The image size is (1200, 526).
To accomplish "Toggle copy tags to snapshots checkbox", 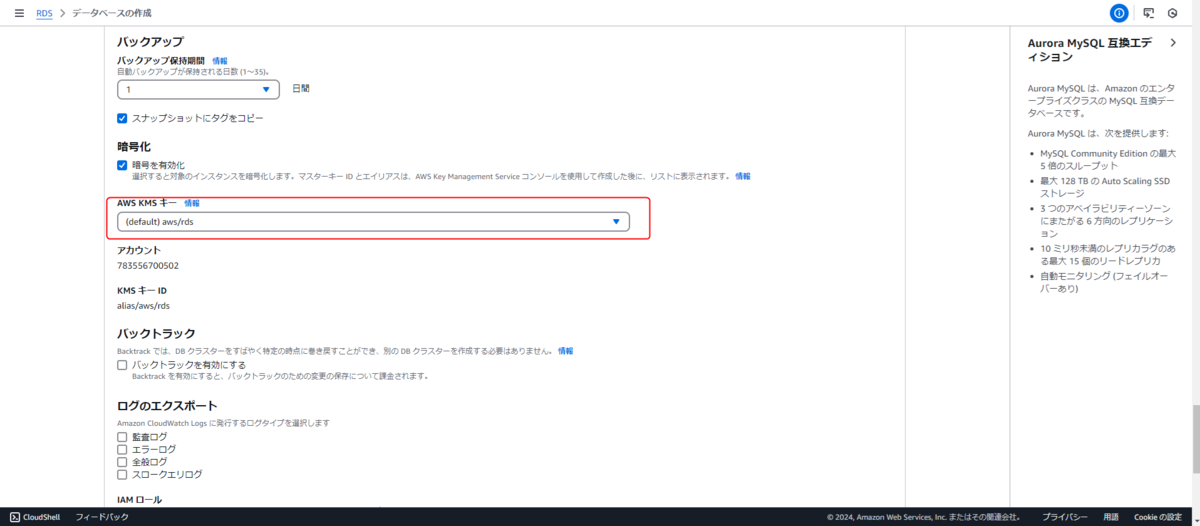I will 122,118.
